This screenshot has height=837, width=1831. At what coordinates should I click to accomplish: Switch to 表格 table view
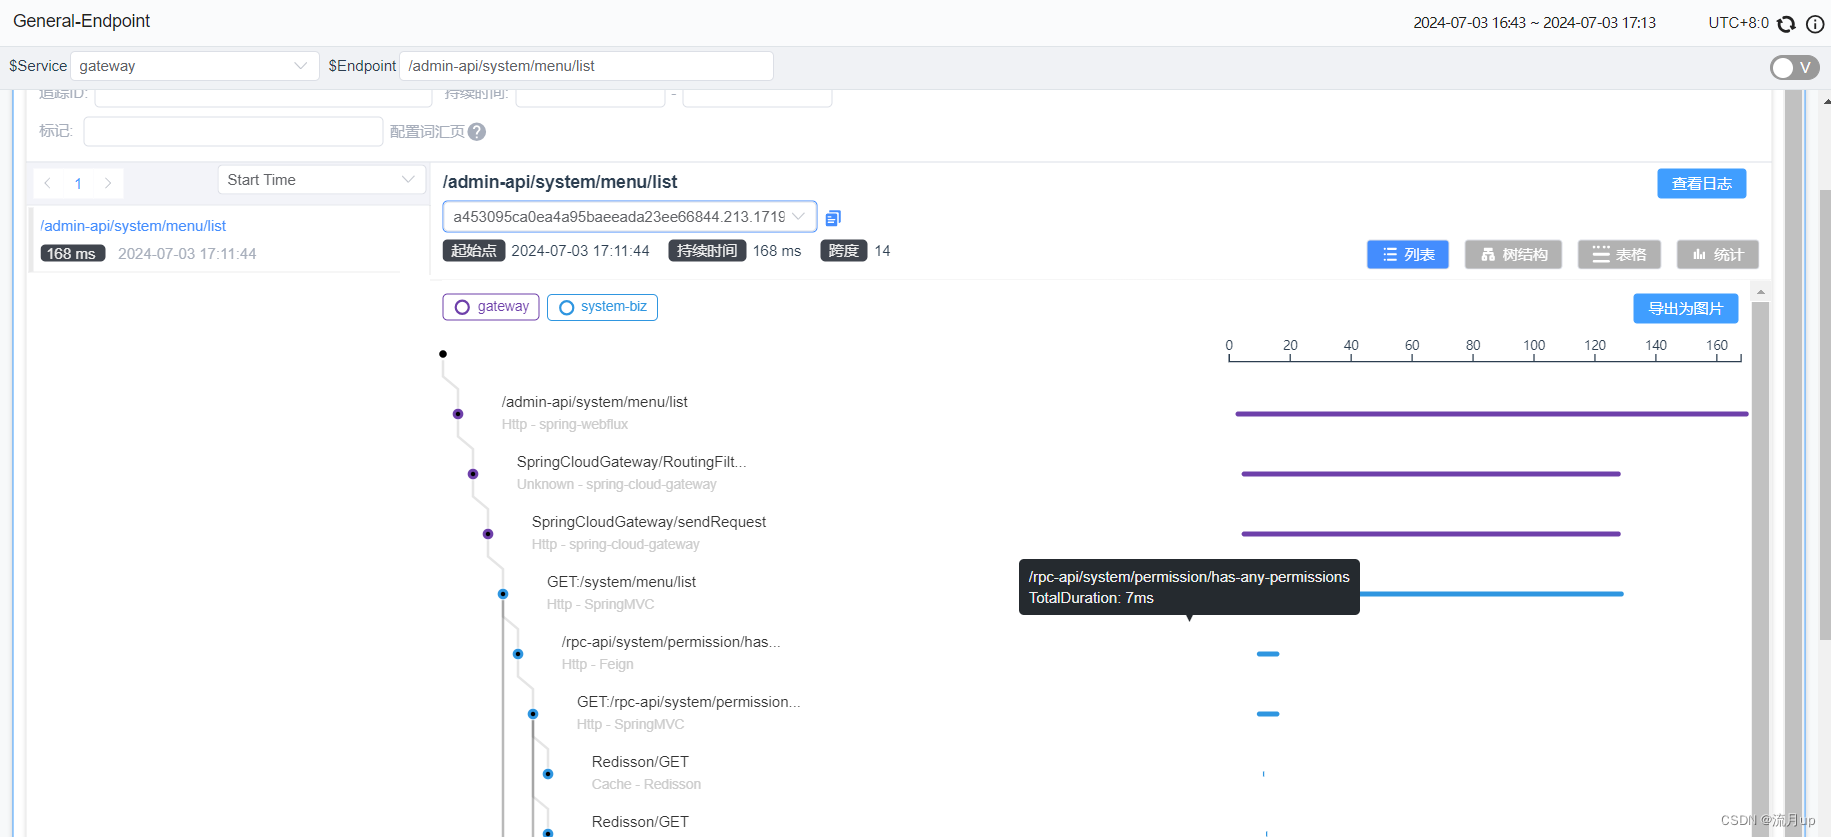1619,255
